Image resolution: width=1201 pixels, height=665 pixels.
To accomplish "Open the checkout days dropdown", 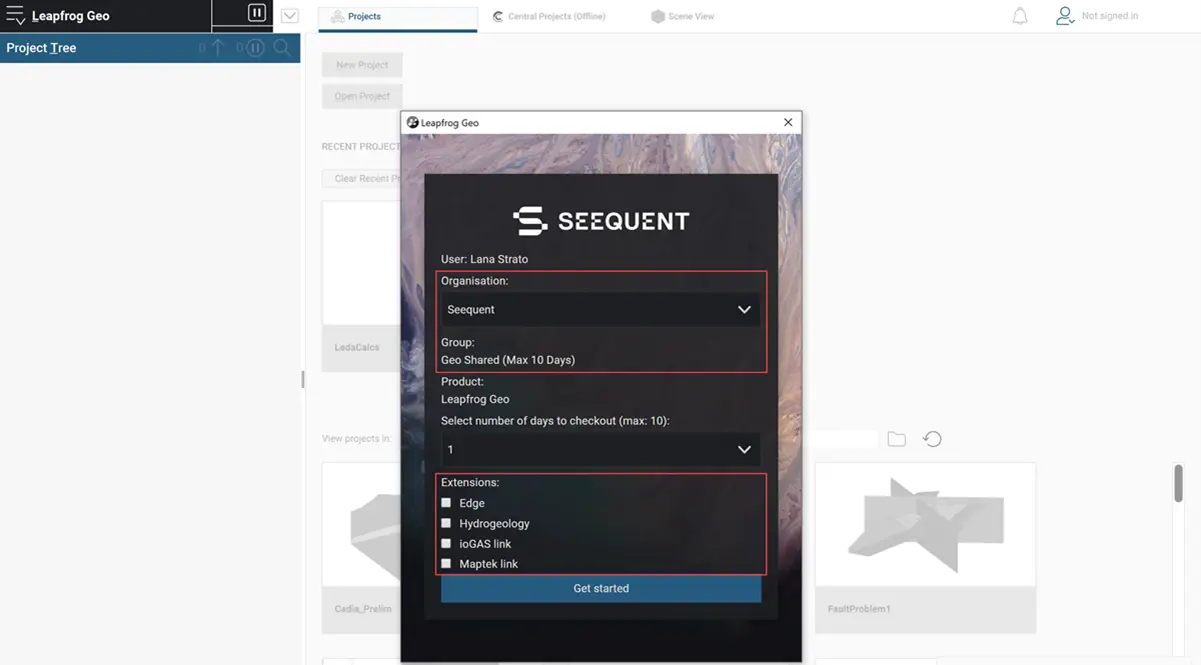I will coord(600,450).
